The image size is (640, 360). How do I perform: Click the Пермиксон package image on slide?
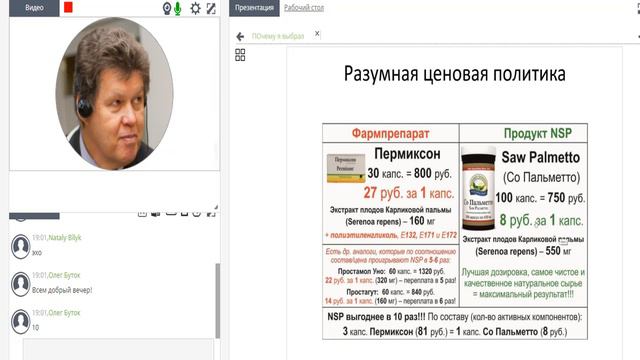coord(346,168)
